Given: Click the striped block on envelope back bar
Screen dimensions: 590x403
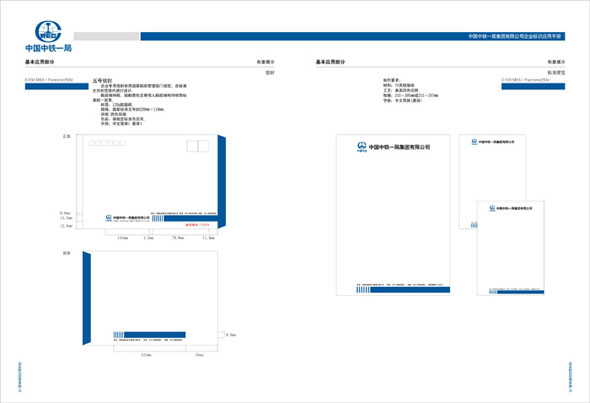Looking at the screenshot, I should click(x=118, y=335).
